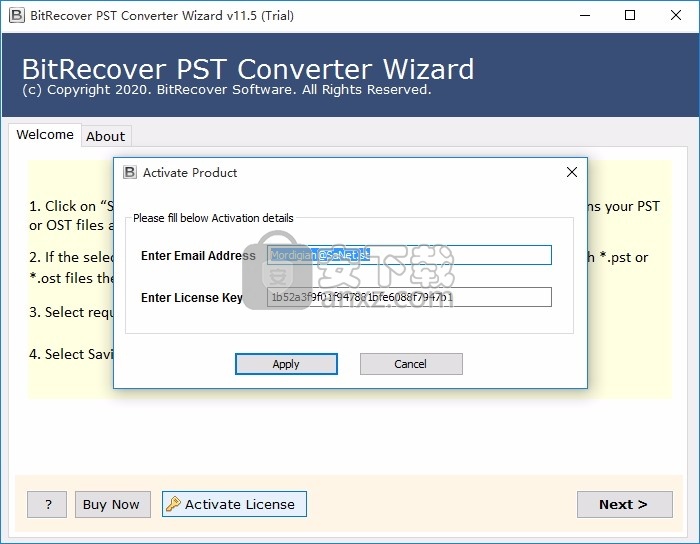Click the BitRecover app icon in title bar
The width and height of the screenshot is (700, 544).
click(x=17, y=16)
